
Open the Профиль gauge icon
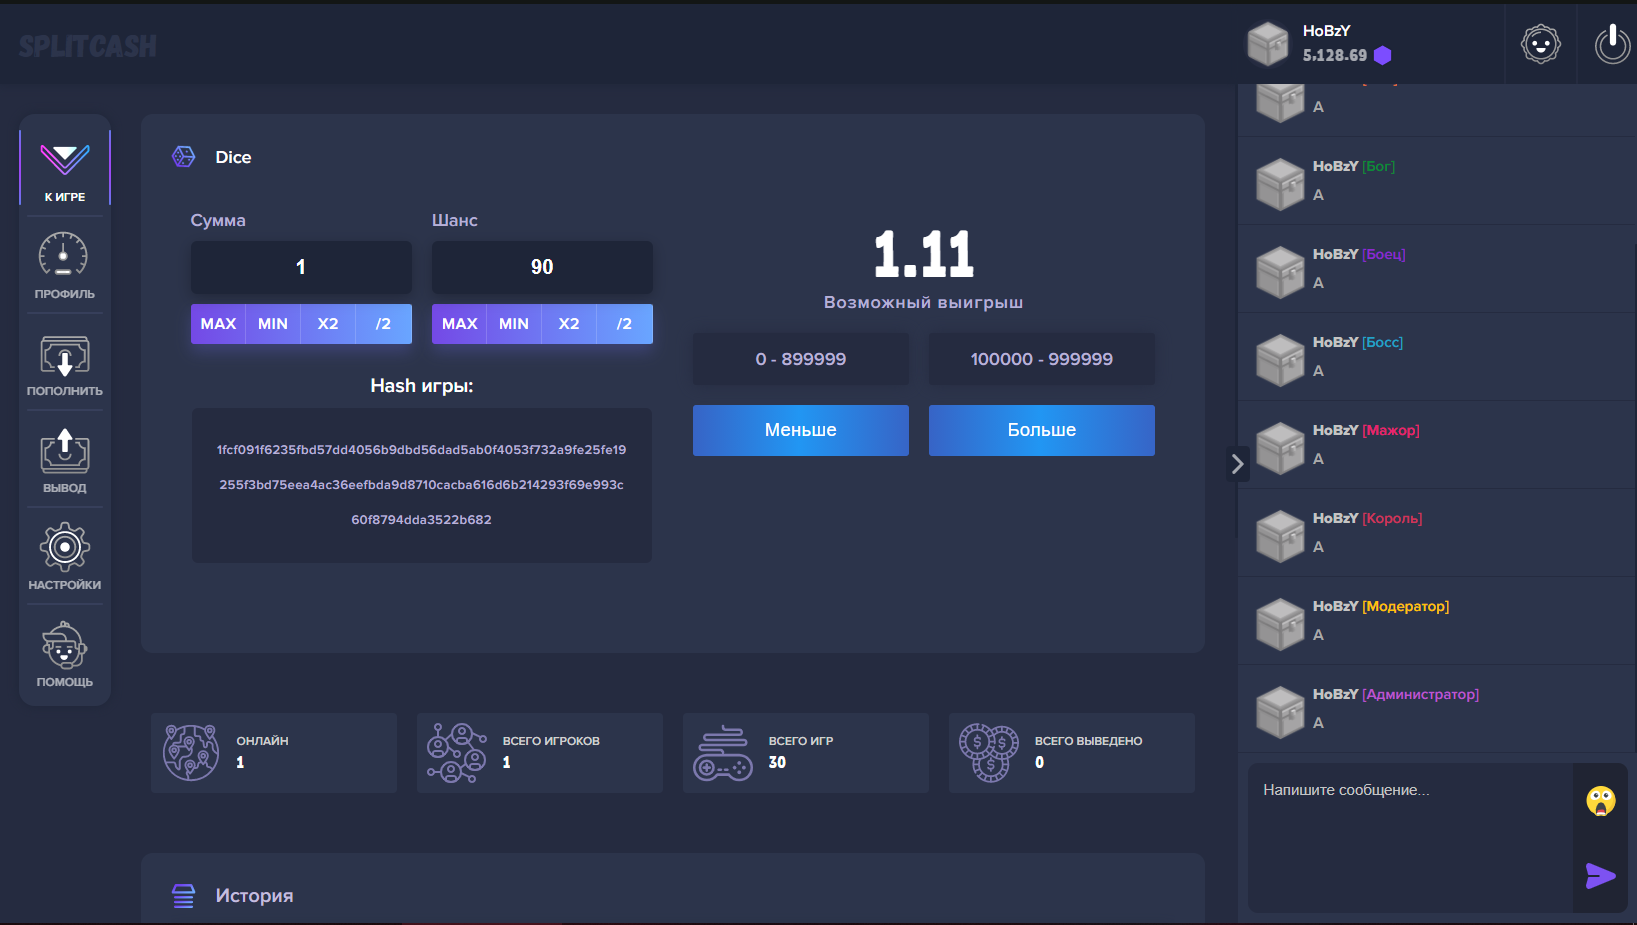click(64, 256)
